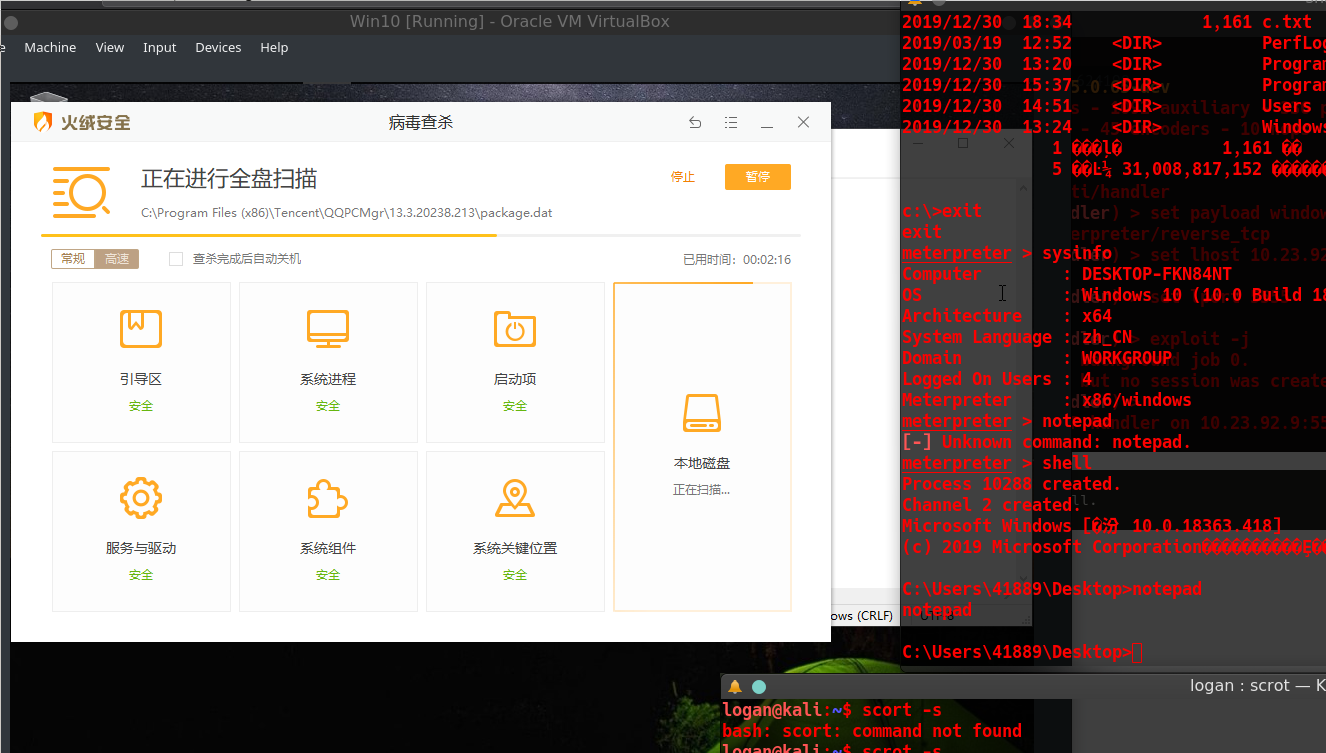Open the Help menu in VirtualBox

pos(274,47)
